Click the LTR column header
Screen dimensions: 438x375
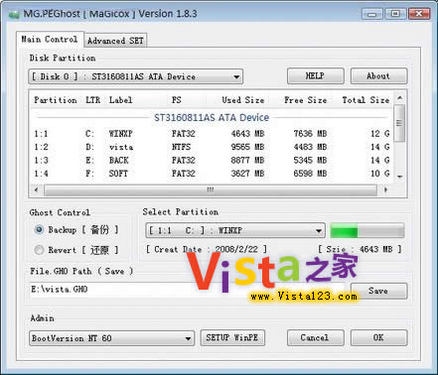[93, 100]
